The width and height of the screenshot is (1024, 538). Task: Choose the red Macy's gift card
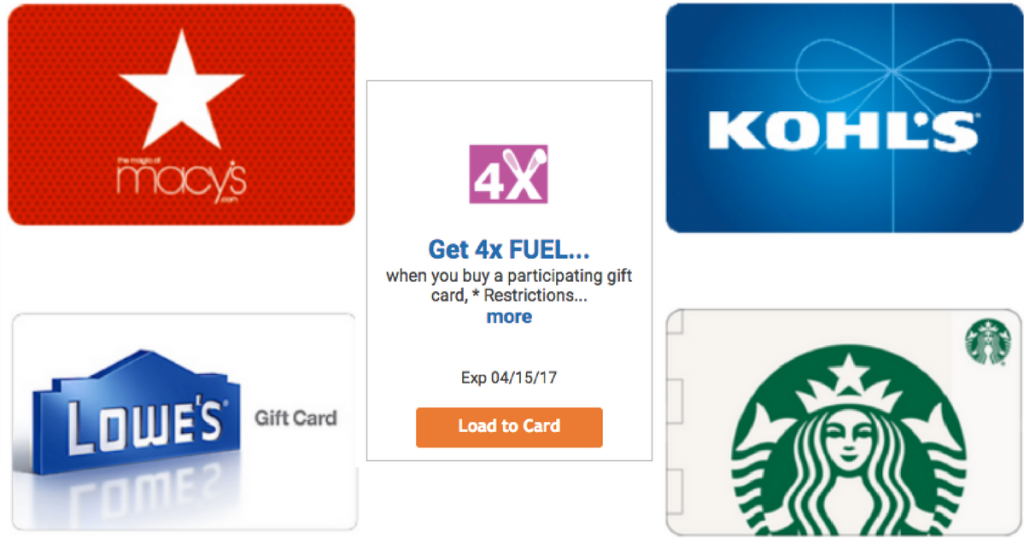tap(182, 115)
